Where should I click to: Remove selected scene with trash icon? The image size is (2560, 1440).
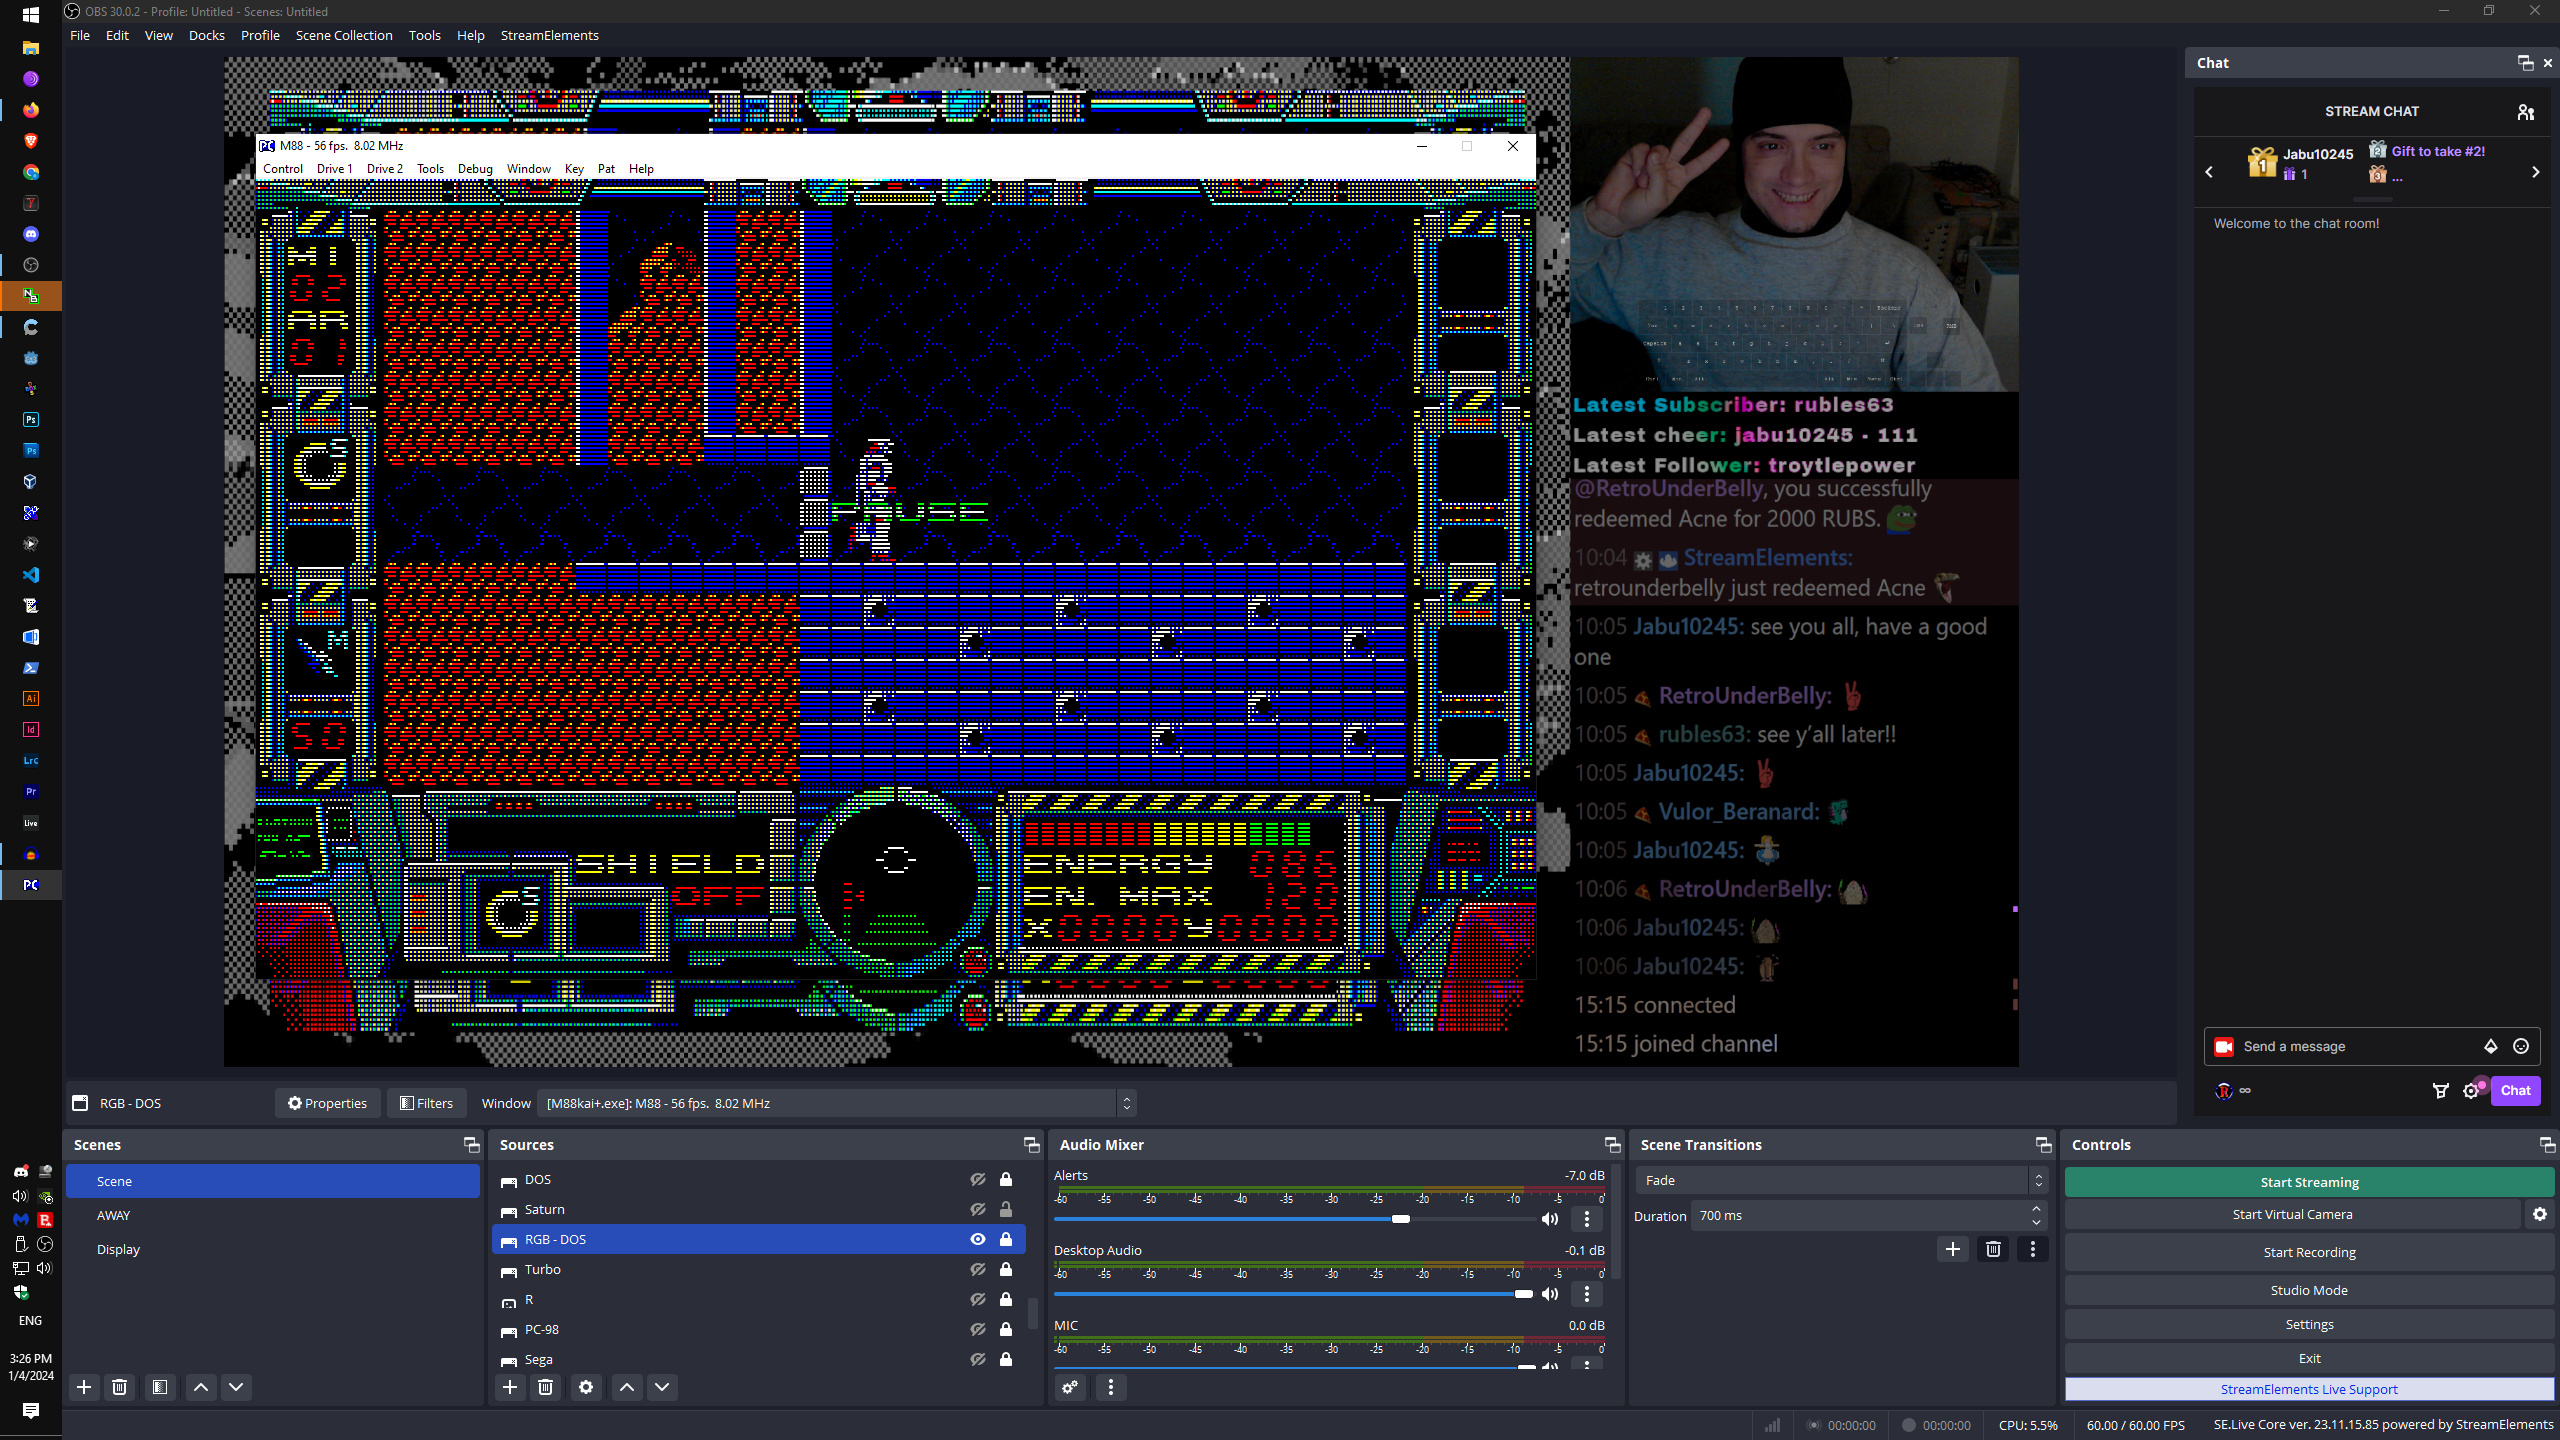click(120, 1387)
